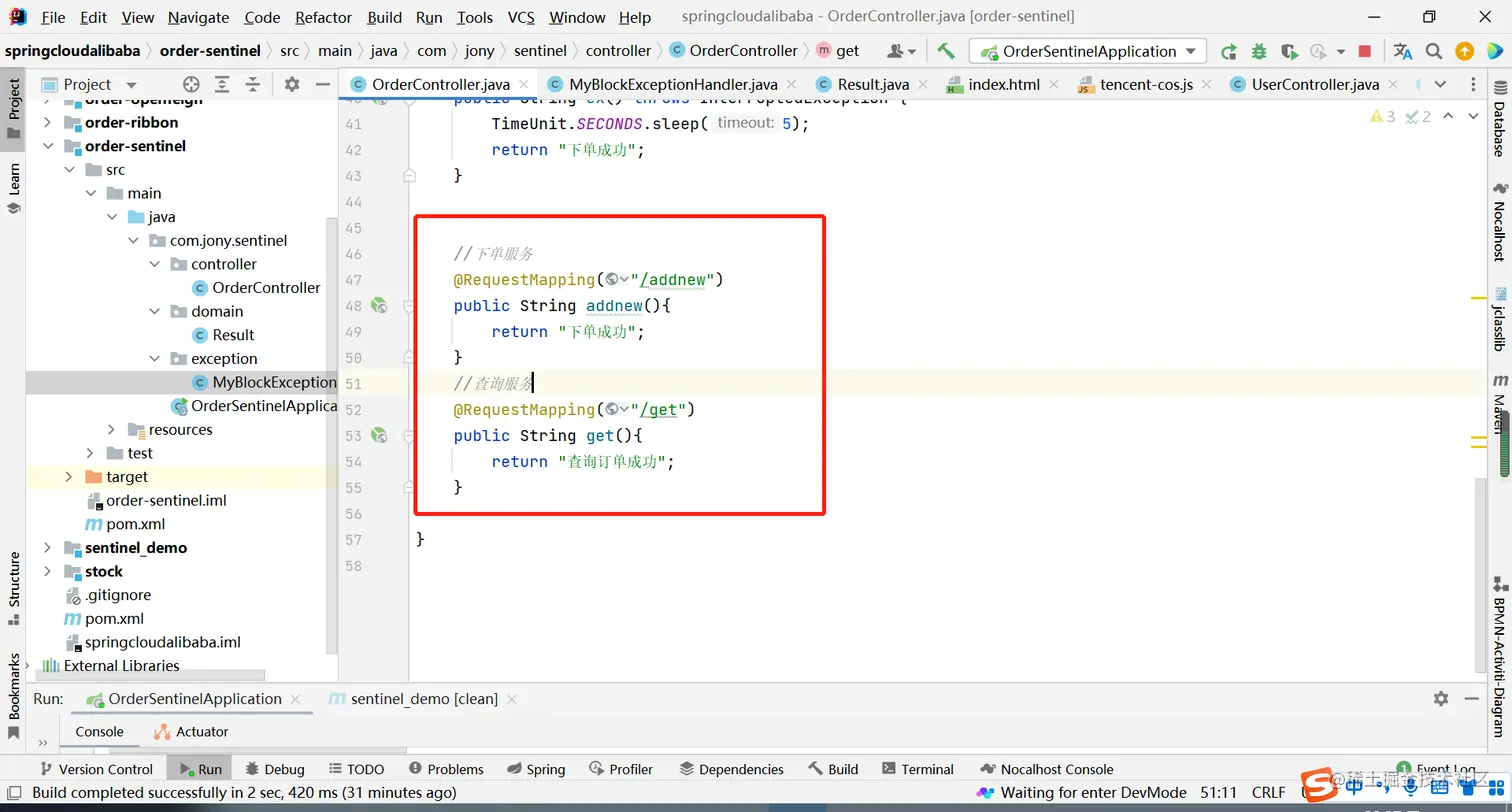
Task: Click the 51:11 caret position indicator
Action: coord(1218,792)
